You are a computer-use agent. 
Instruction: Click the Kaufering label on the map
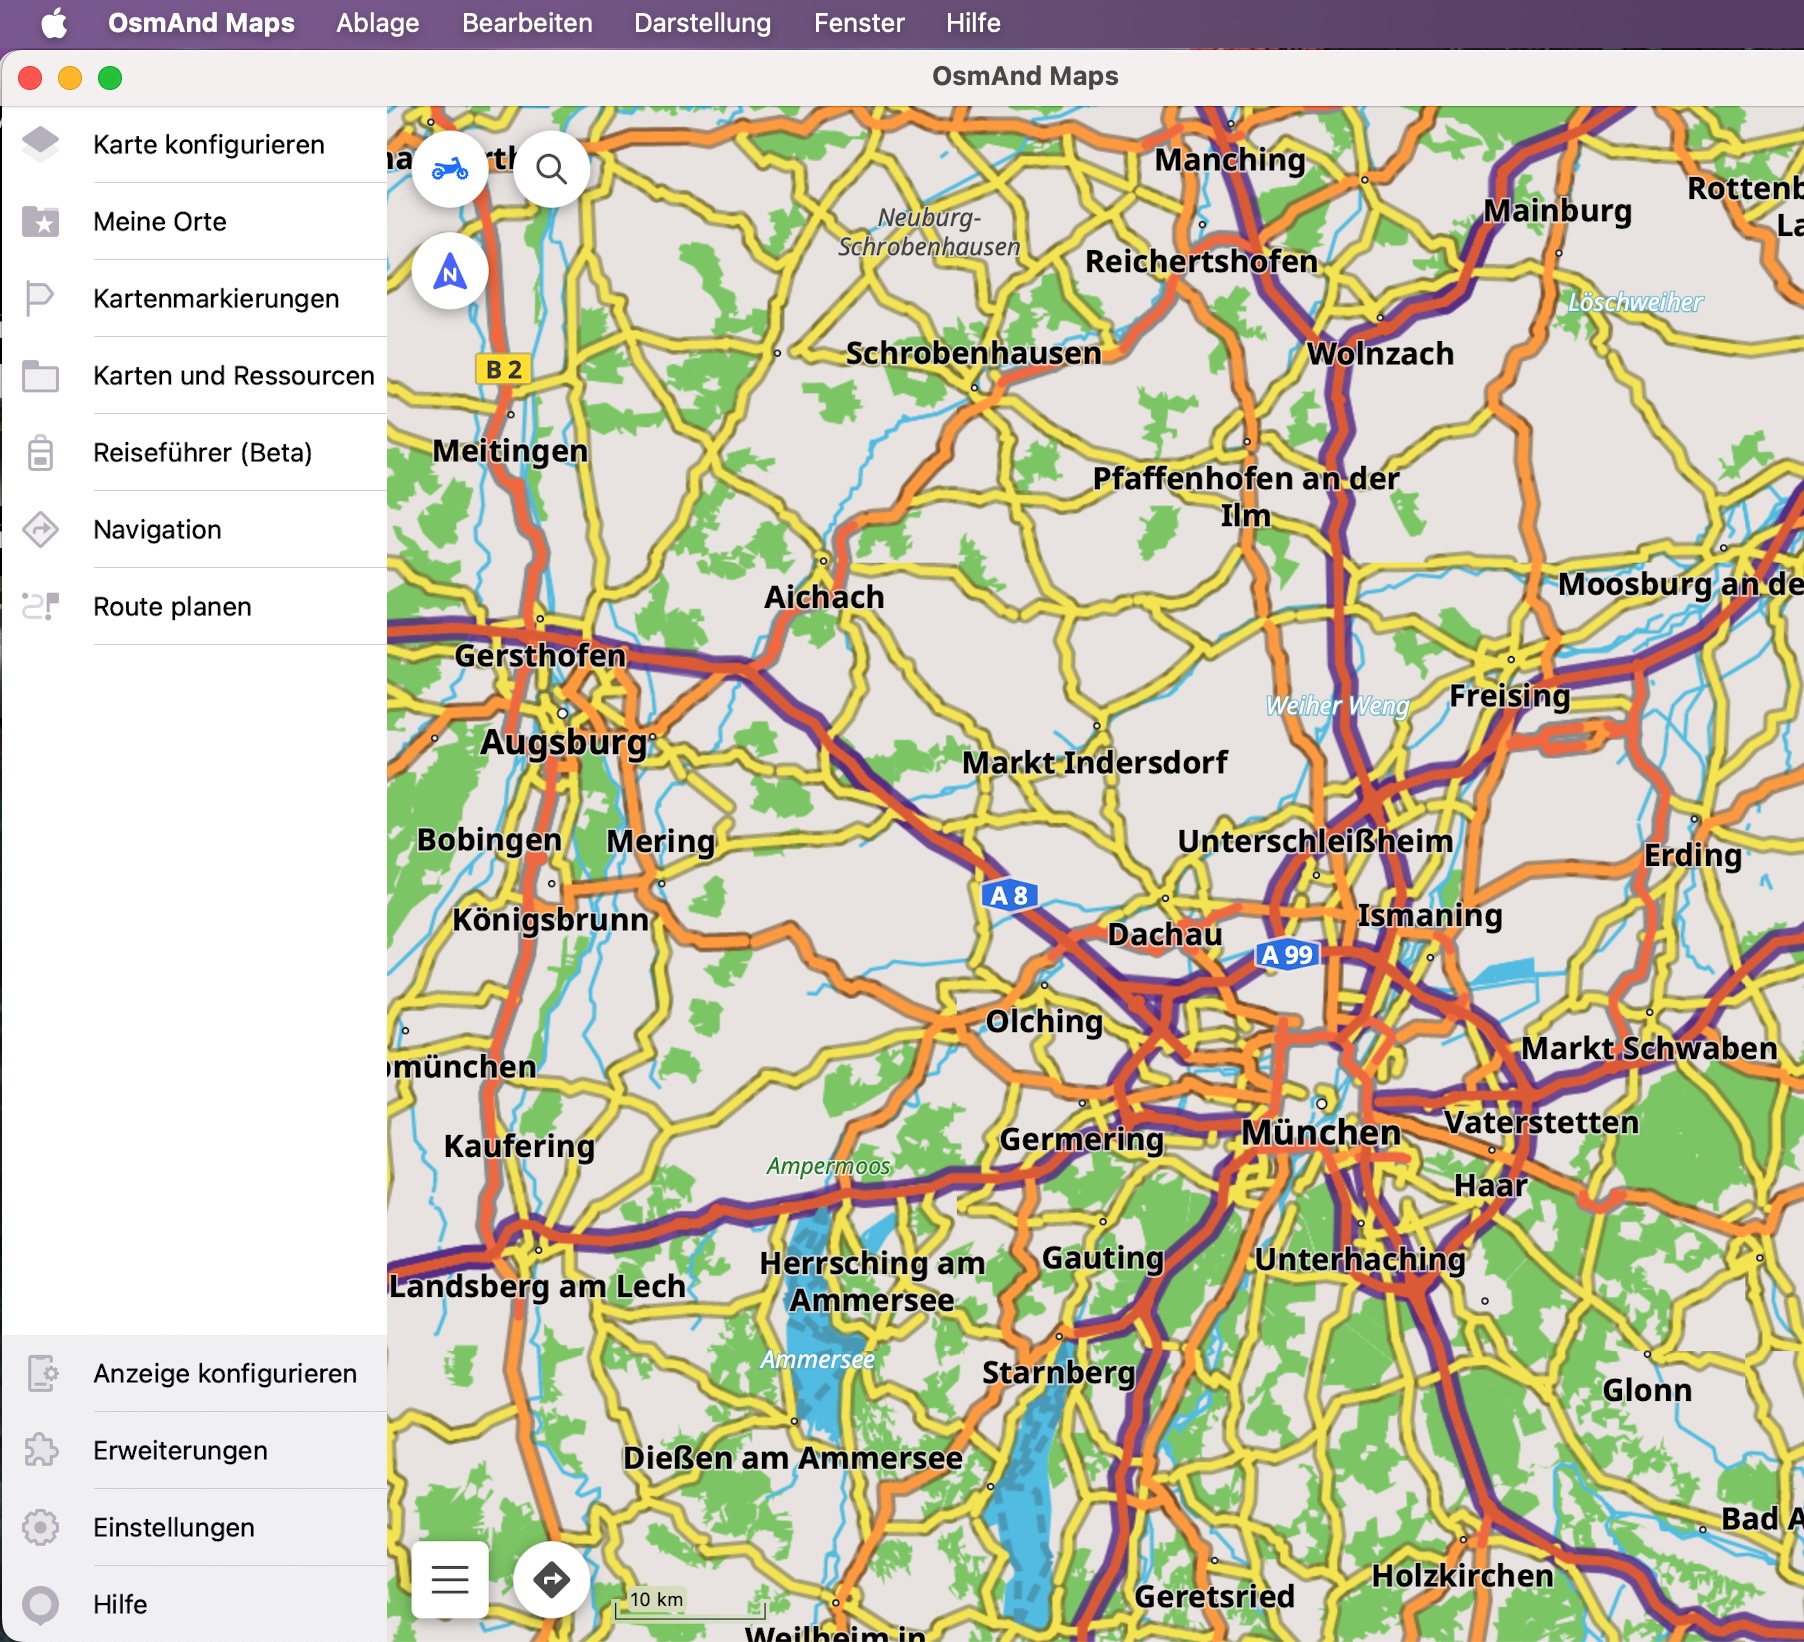(519, 1146)
